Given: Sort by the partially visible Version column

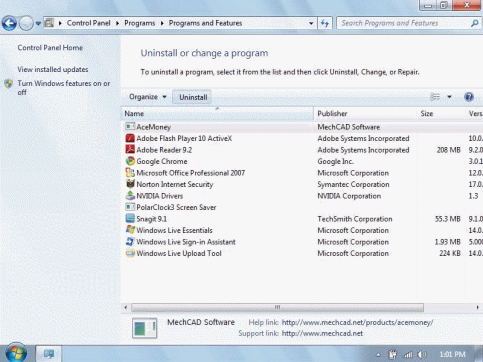Looking at the screenshot, I should point(474,113).
